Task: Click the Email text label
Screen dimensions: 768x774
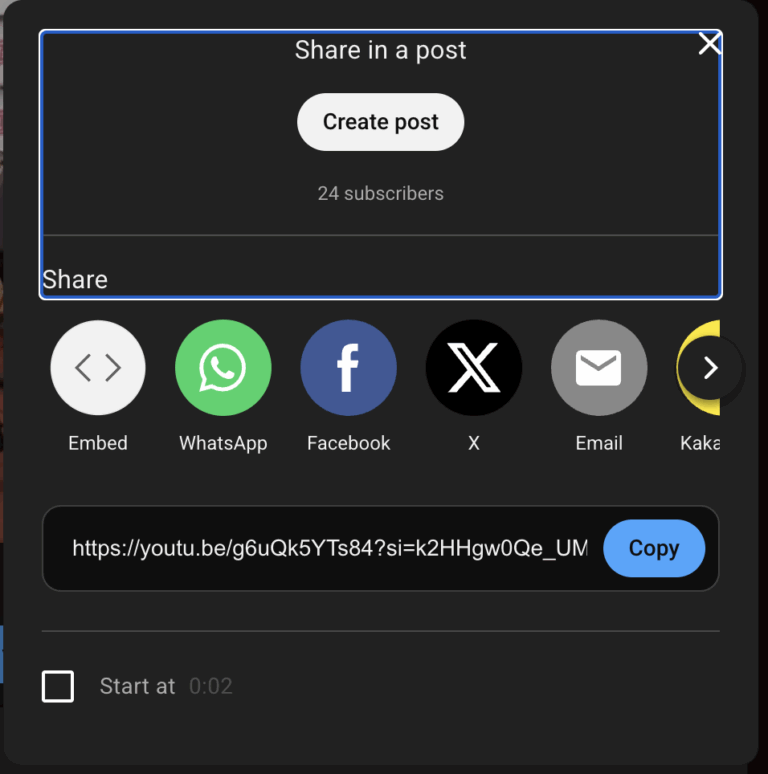Action: (599, 443)
